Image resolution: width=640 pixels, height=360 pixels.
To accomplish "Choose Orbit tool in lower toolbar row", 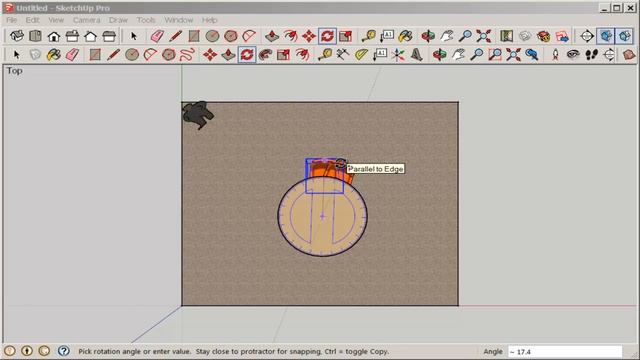I will click(x=440, y=54).
